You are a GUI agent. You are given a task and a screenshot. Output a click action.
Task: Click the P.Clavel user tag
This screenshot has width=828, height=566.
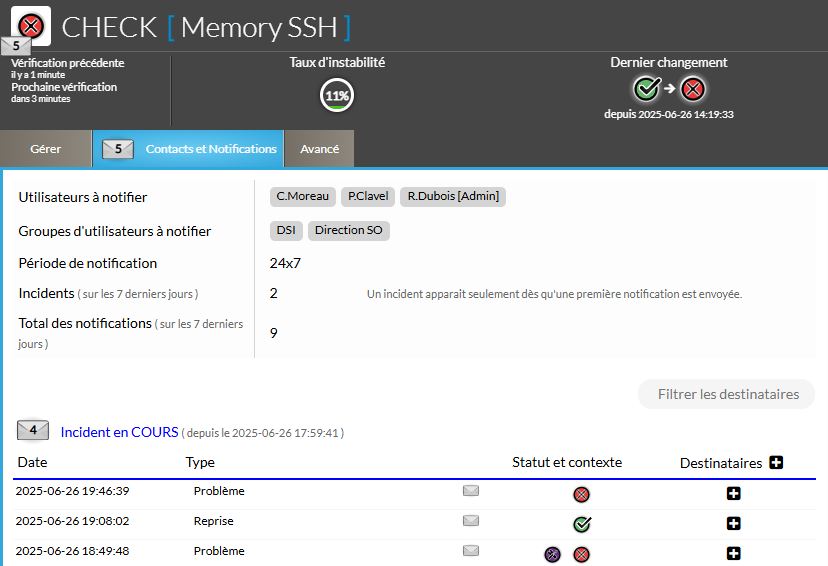[x=368, y=196]
